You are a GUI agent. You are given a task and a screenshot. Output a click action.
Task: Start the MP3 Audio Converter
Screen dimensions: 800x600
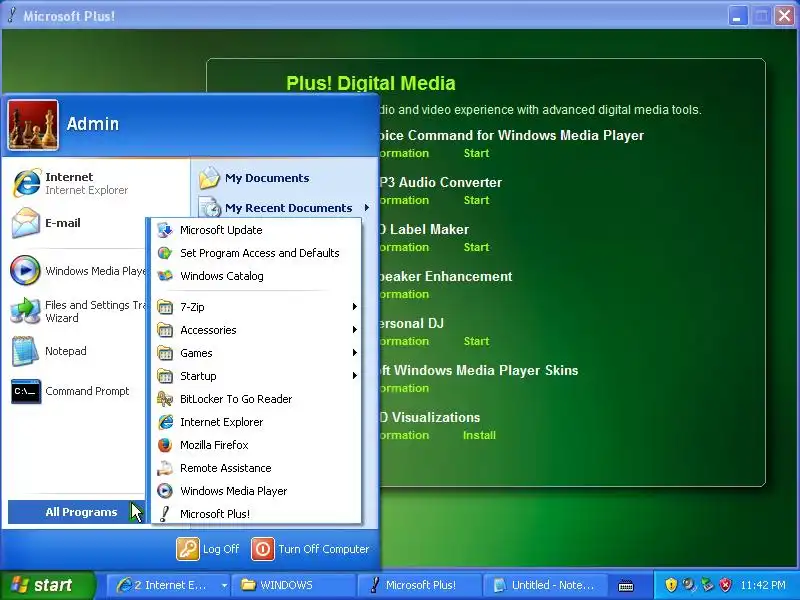tap(477, 200)
